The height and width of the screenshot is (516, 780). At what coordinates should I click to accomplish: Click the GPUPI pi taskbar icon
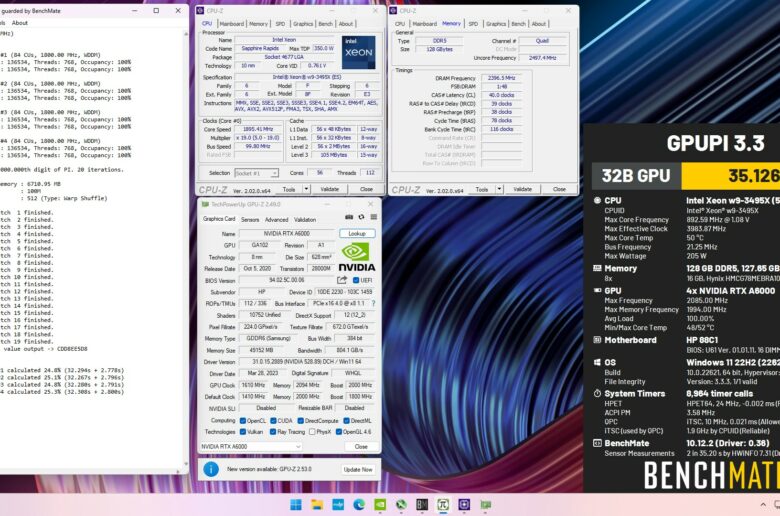pos(443,505)
